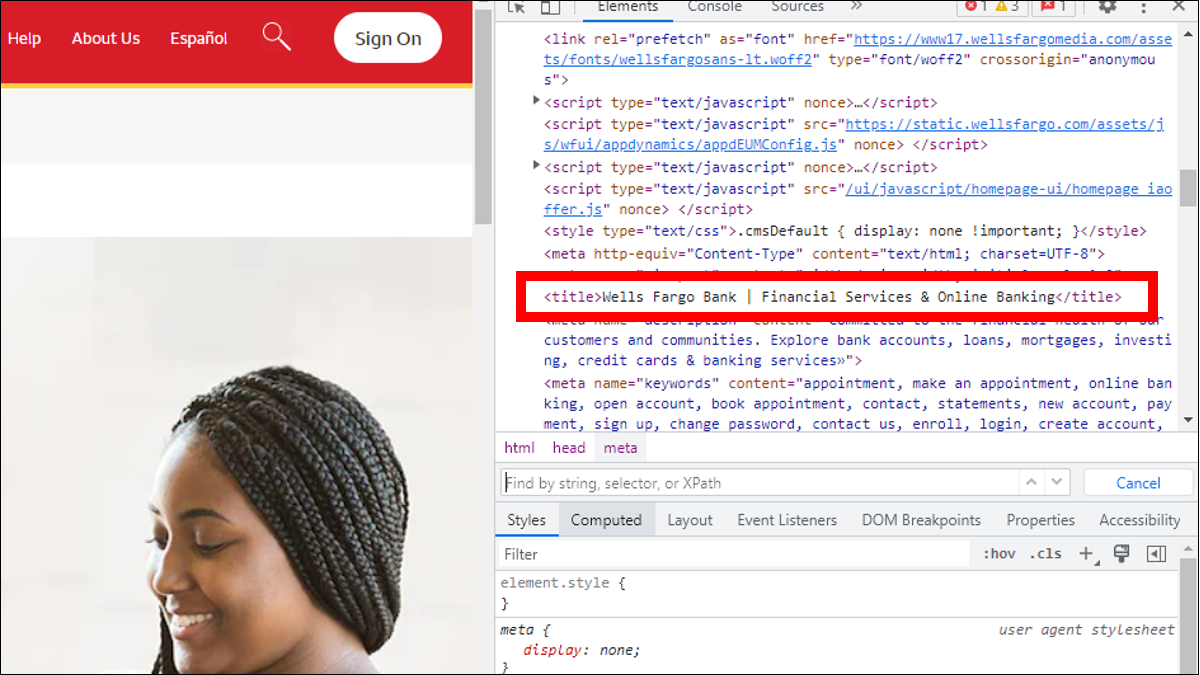Switch to the Elements tab
Image resolution: width=1200 pixels, height=675 pixels.
click(626, 7)
